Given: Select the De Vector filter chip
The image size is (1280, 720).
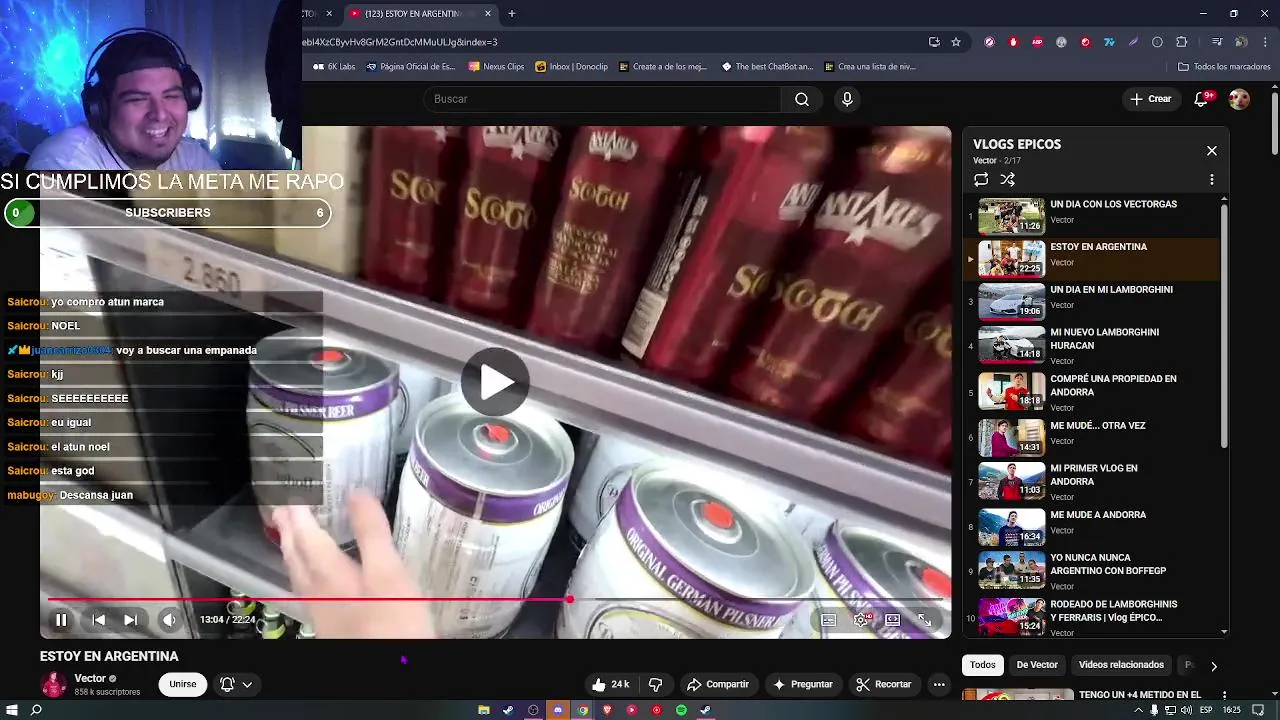Looking at the screenshot, I should 1037,665.
